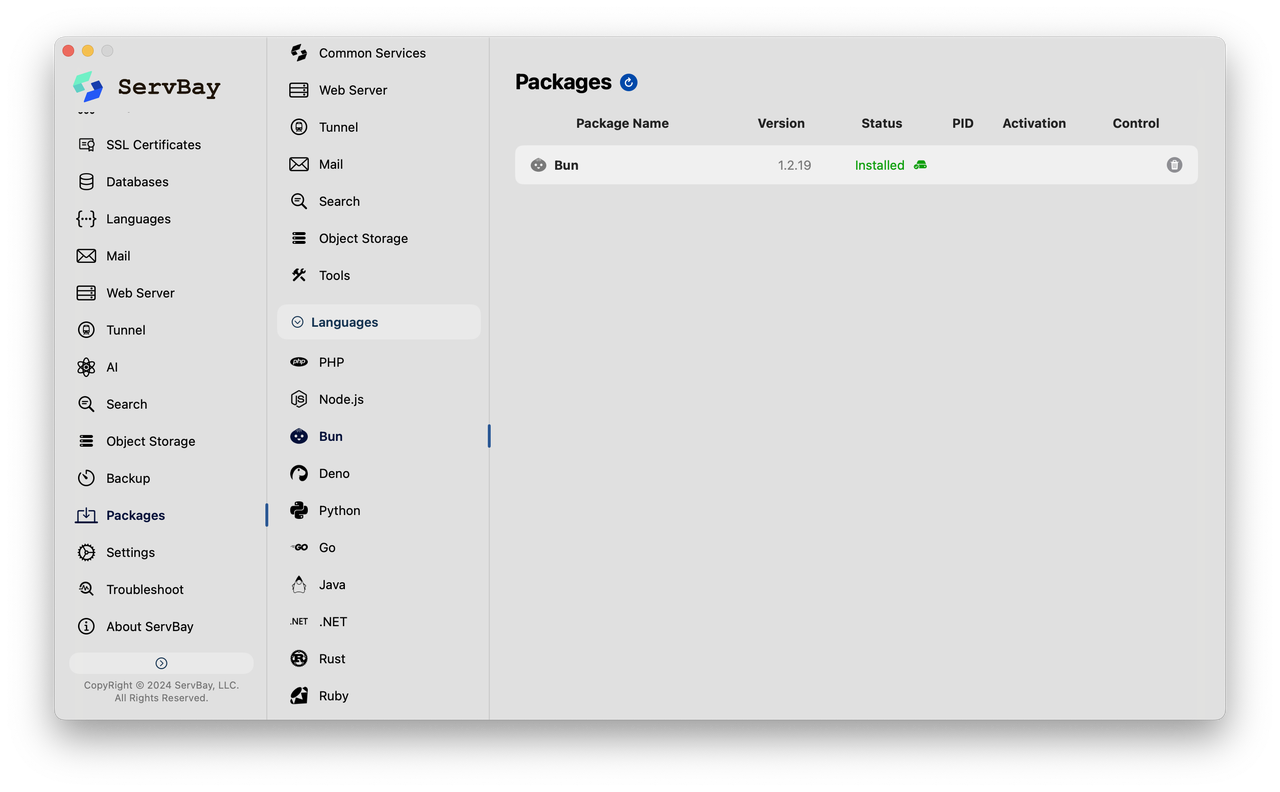Click the Activation column header
The height and width of the screenshot is (792, 1280).
[1034, 123]
